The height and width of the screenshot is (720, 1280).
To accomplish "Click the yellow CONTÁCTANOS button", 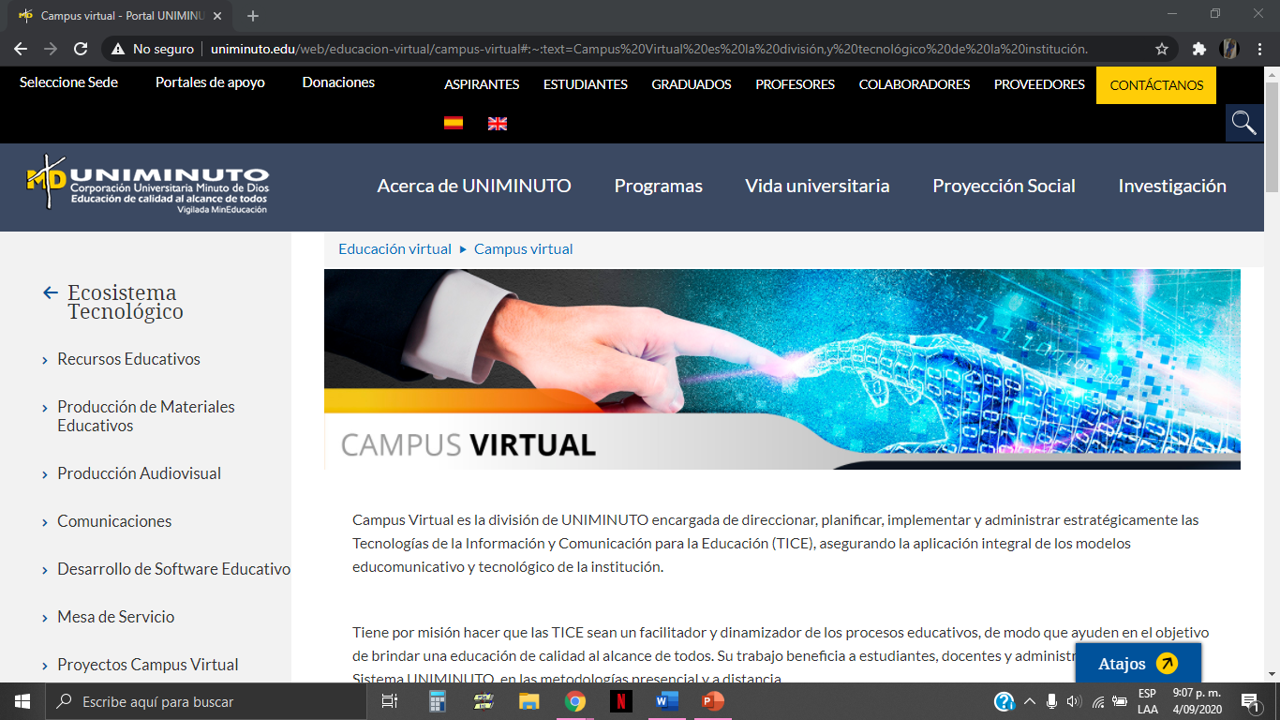I will pyautogui.click(x=1156, y=85).
